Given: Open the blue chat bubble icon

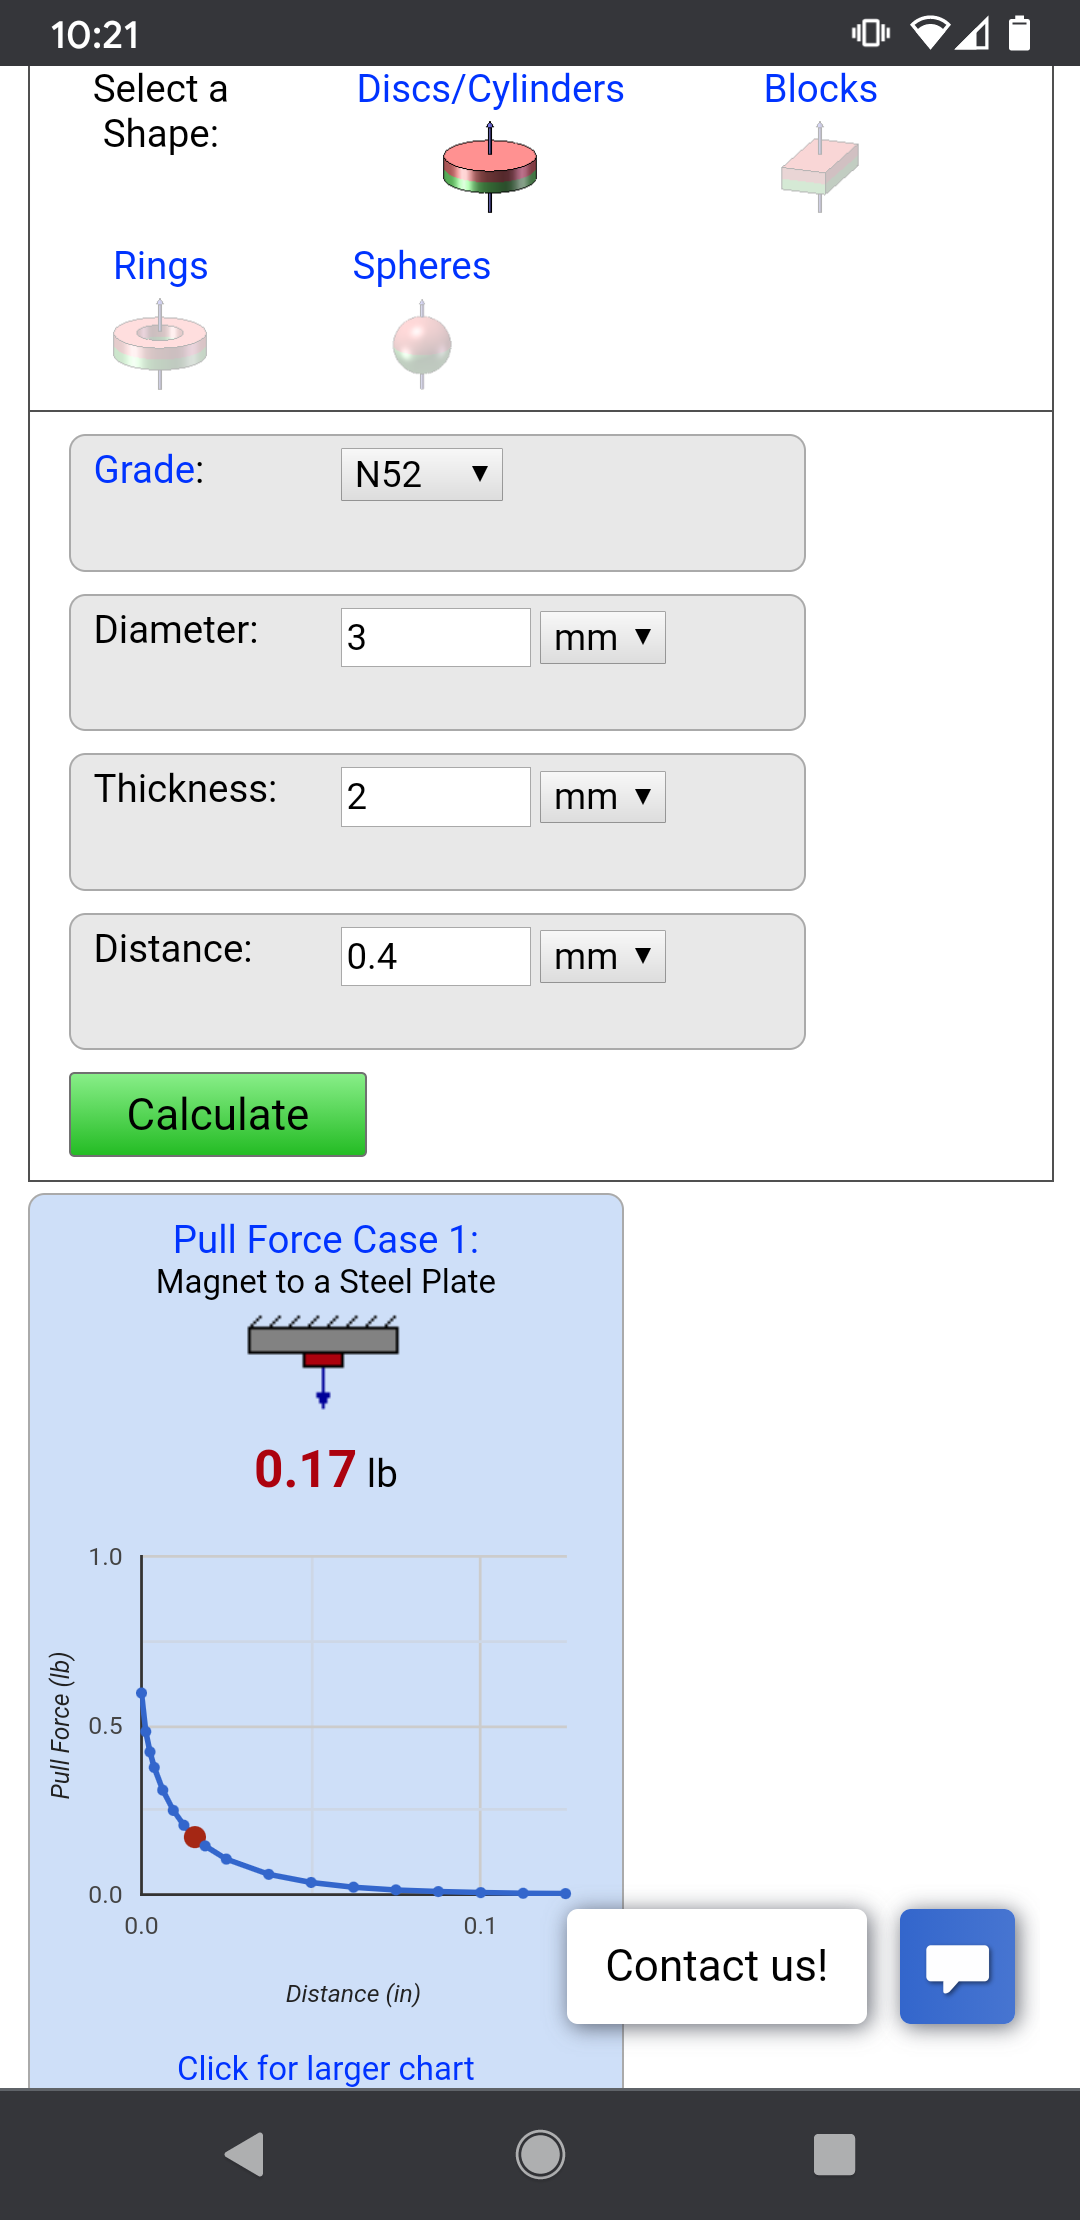Looking at the screenshot, I should [x=957, y=1966].
